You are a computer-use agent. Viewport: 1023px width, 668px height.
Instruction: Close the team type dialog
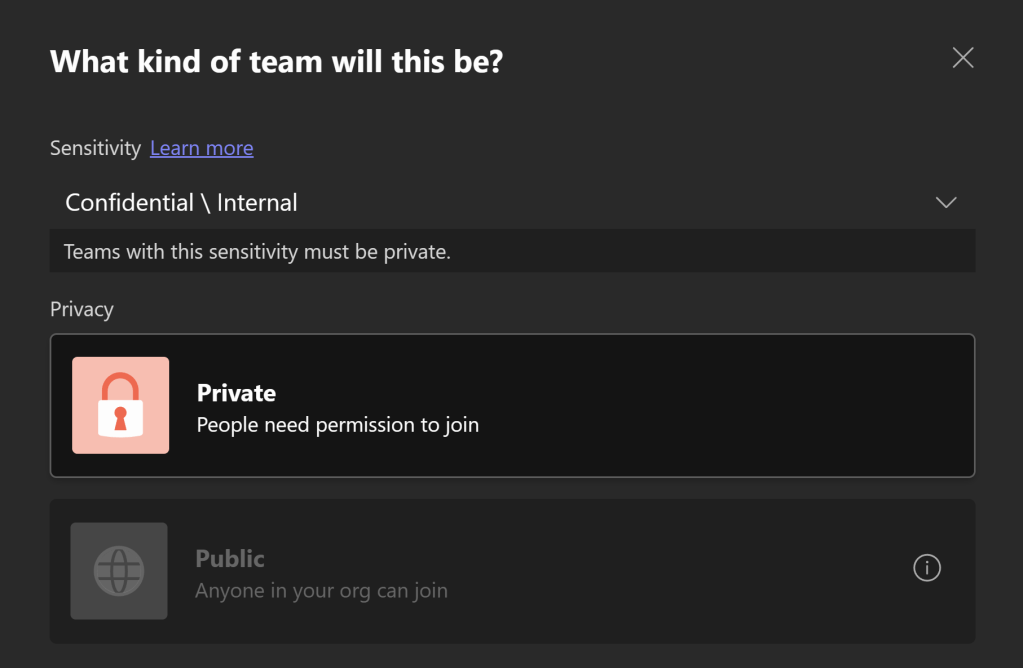click(963, 58)
